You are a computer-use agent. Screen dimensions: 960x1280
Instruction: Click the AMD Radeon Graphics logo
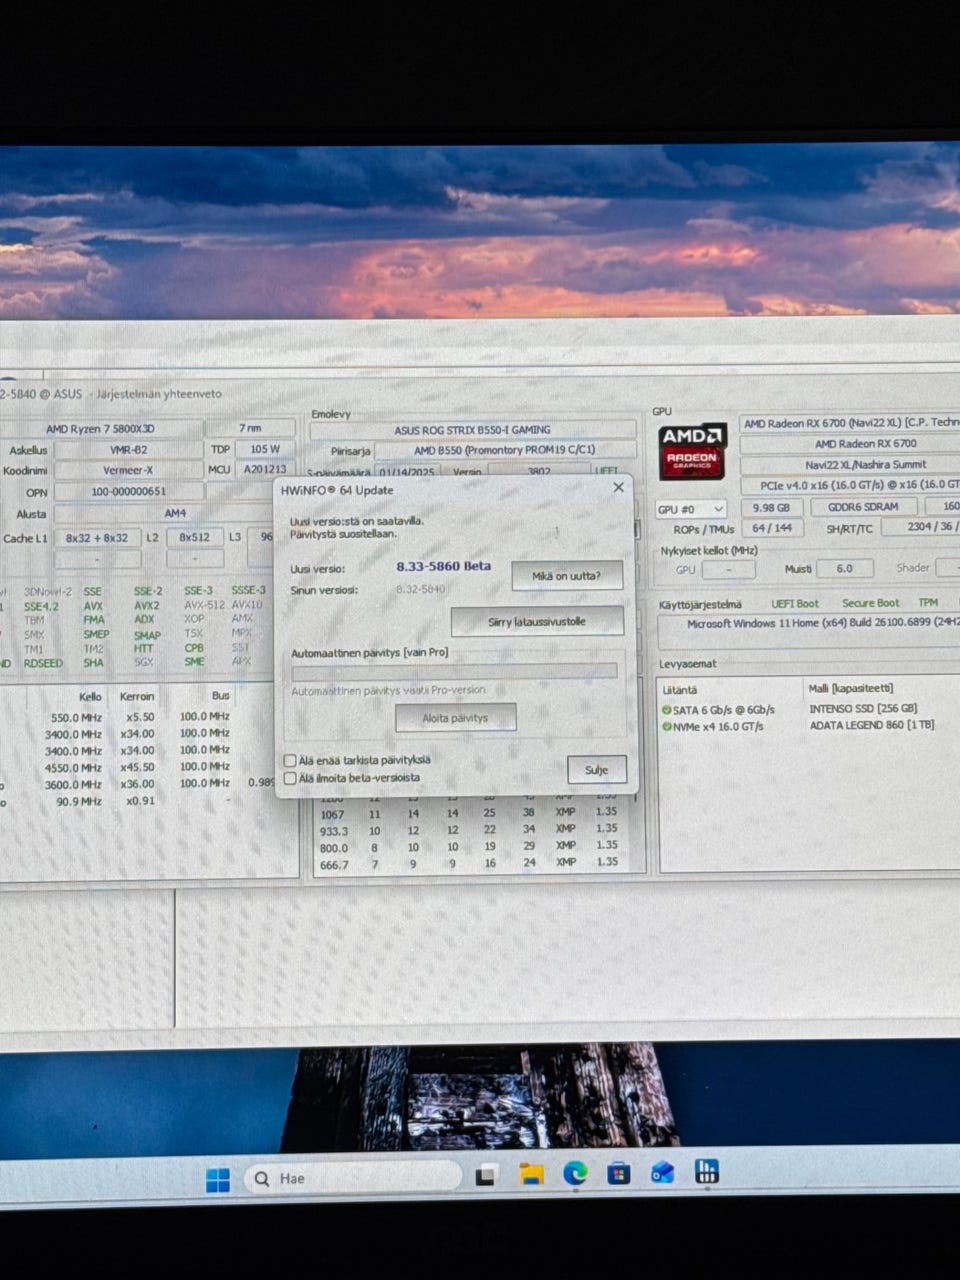pyautogui.click(x=692, y=451)
